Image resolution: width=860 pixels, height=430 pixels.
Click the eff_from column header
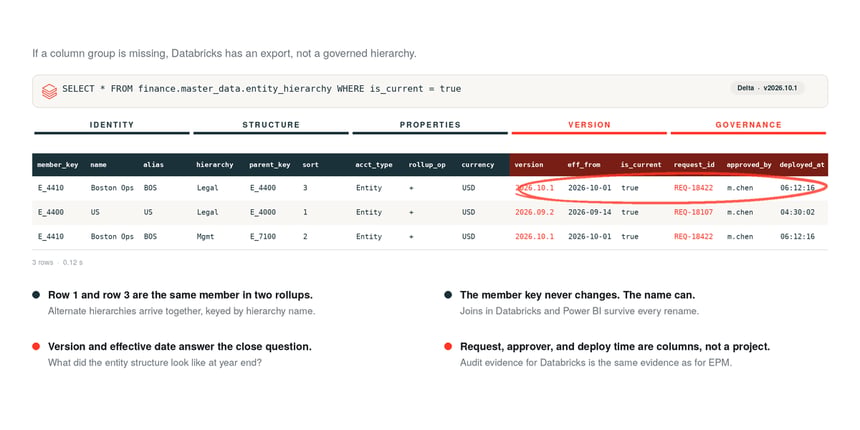tap(584, 165)
